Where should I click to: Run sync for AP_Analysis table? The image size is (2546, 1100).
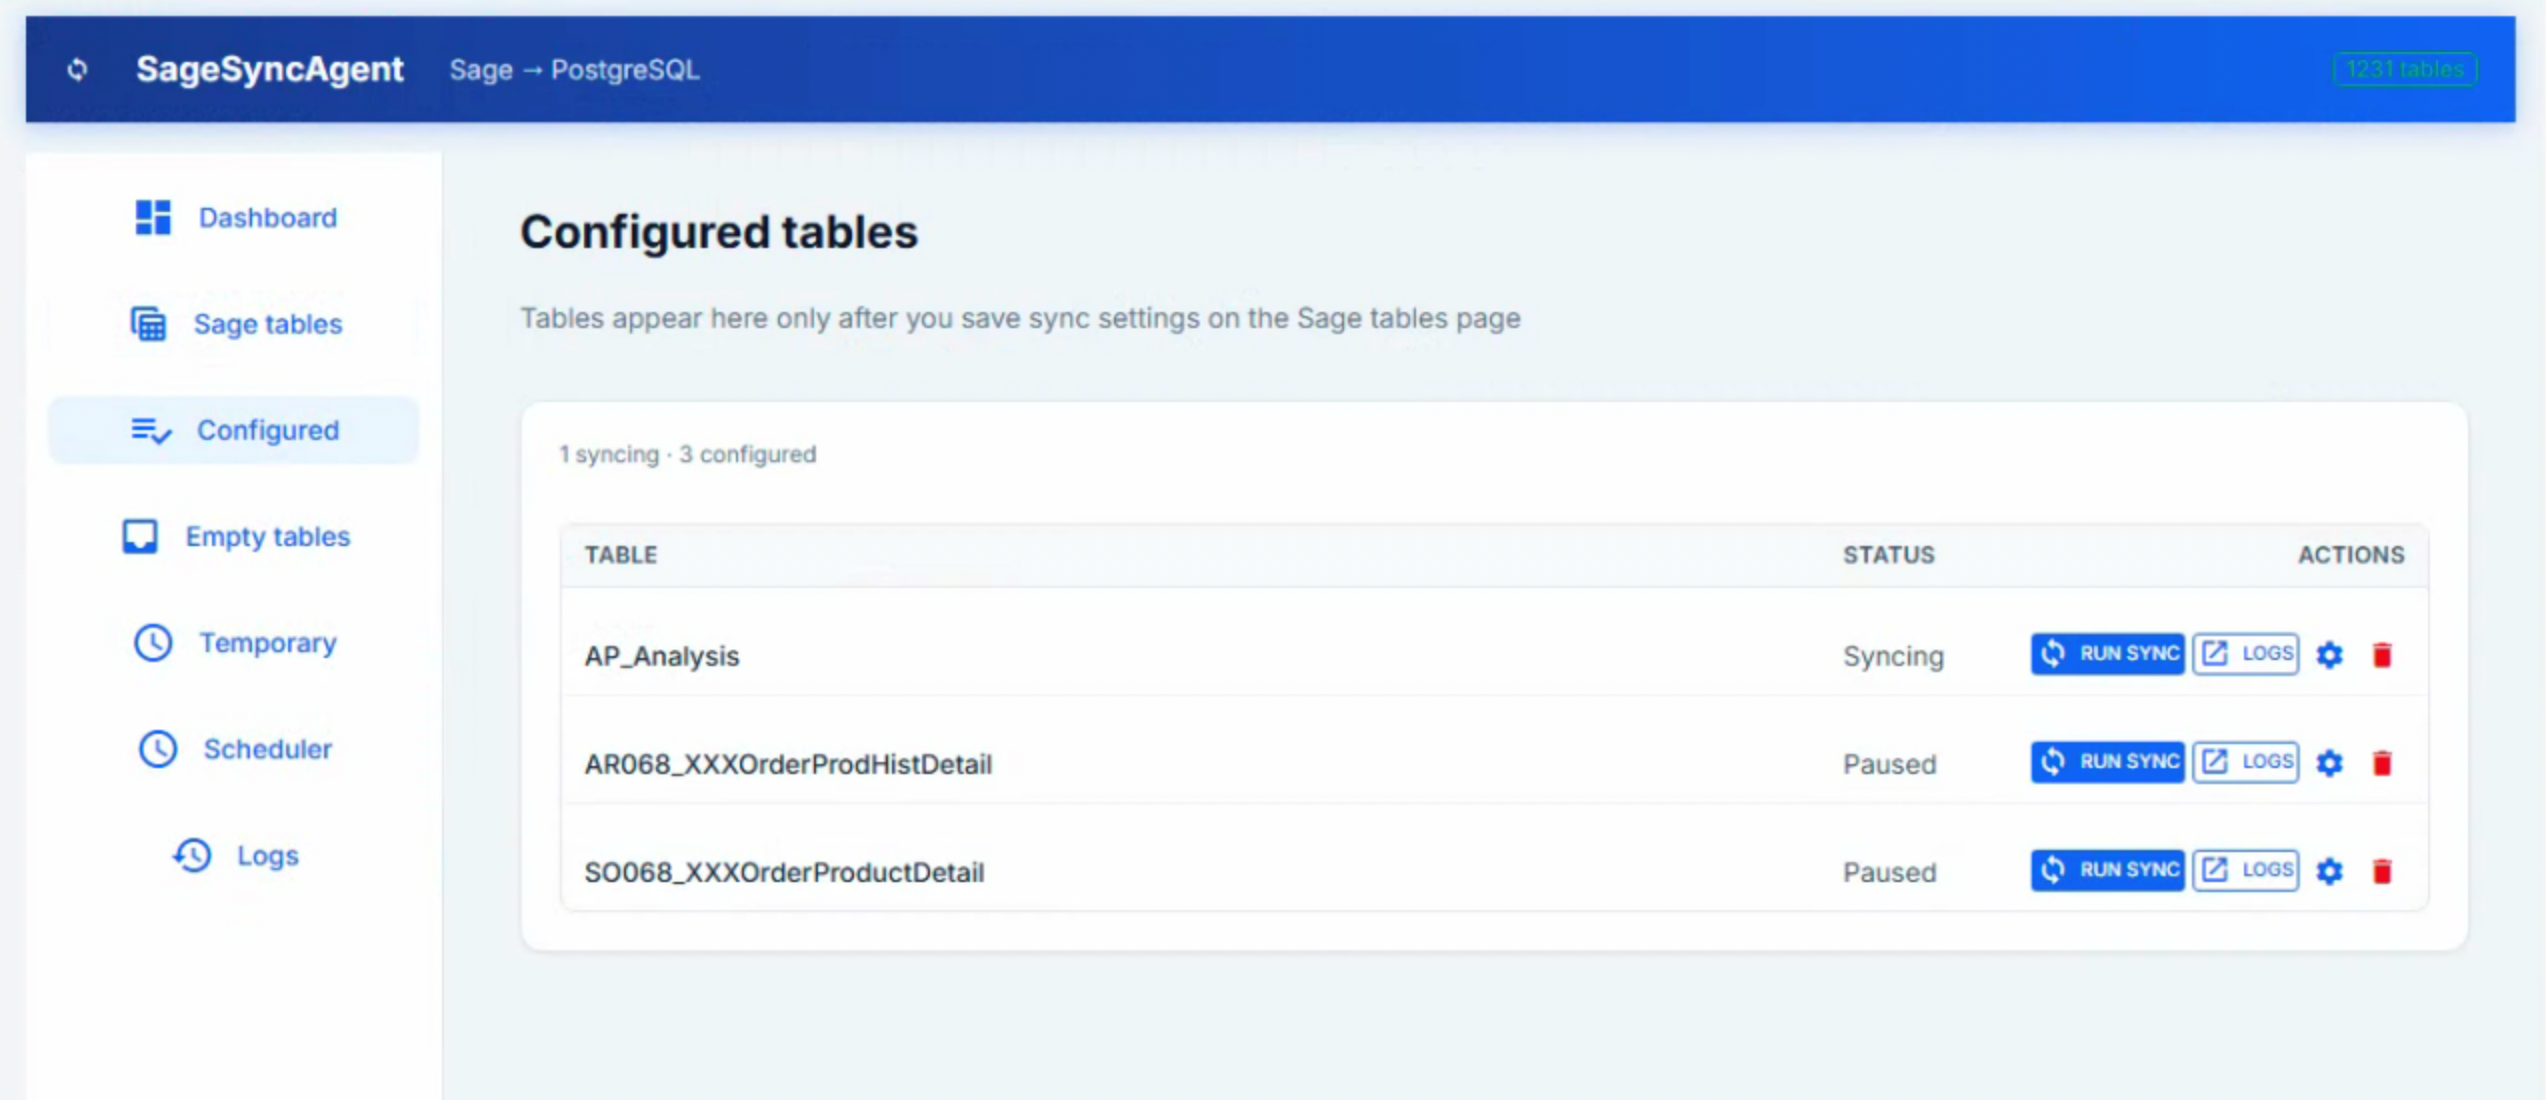(2107, 653)
